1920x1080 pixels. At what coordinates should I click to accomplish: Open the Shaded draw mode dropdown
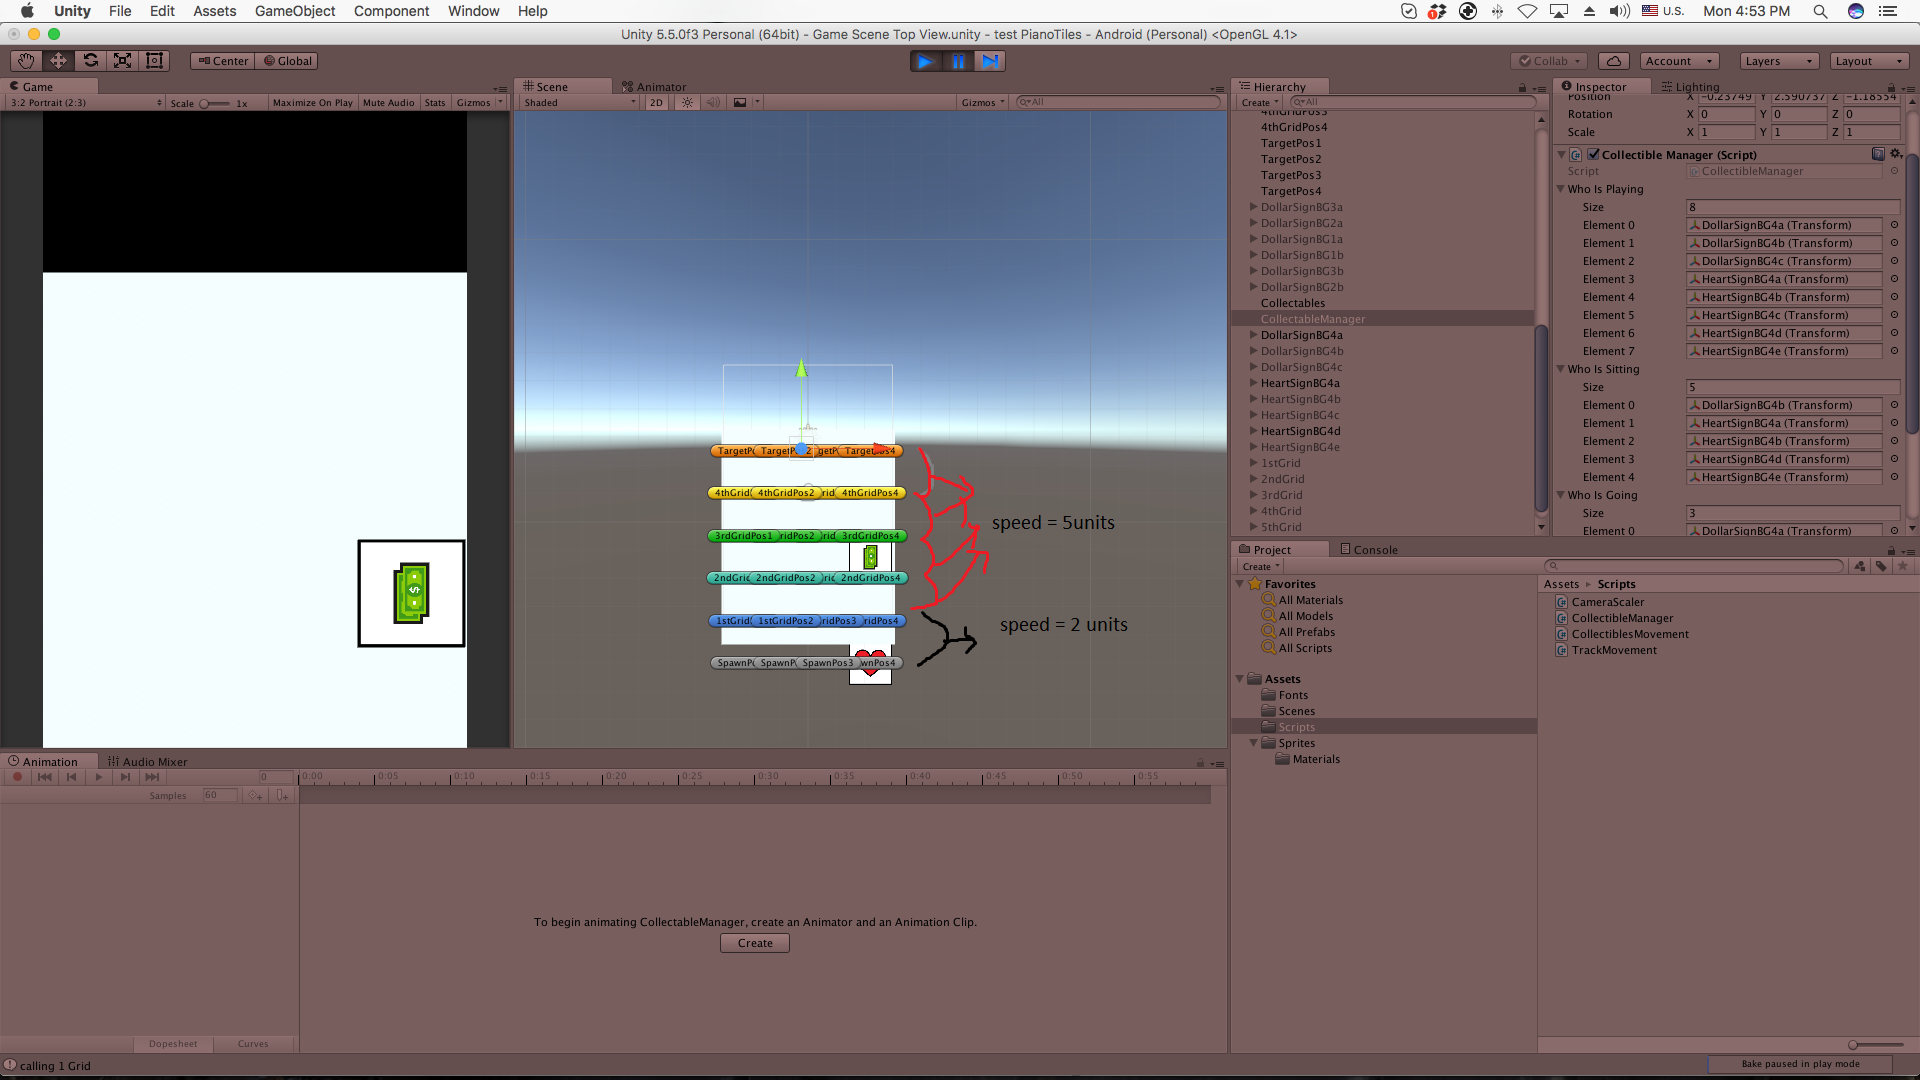point(579,102)
